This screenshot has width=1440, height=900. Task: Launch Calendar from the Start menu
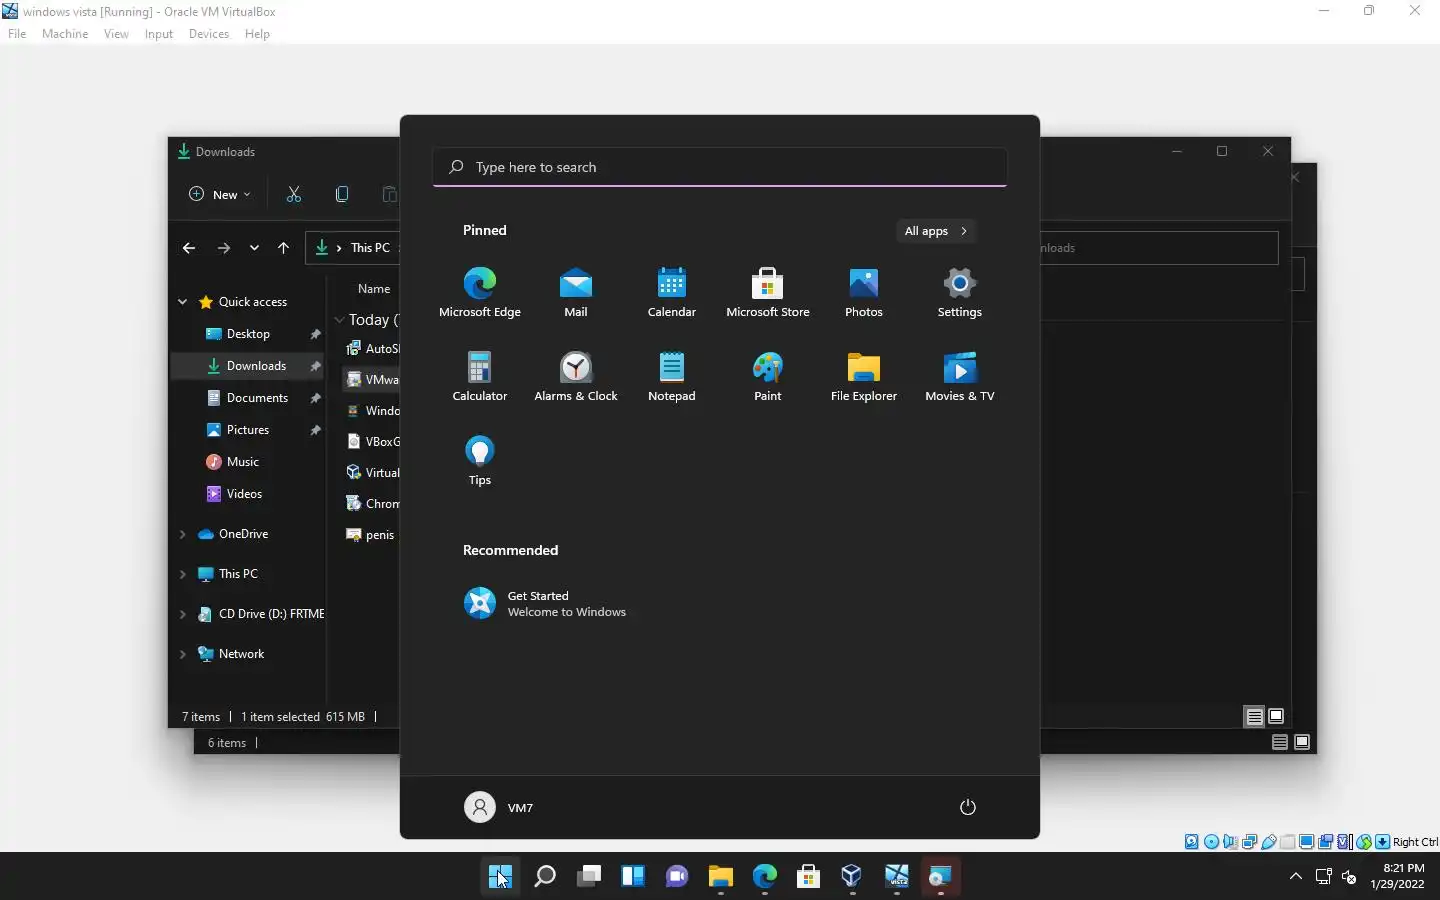click(x=672, y=292)
